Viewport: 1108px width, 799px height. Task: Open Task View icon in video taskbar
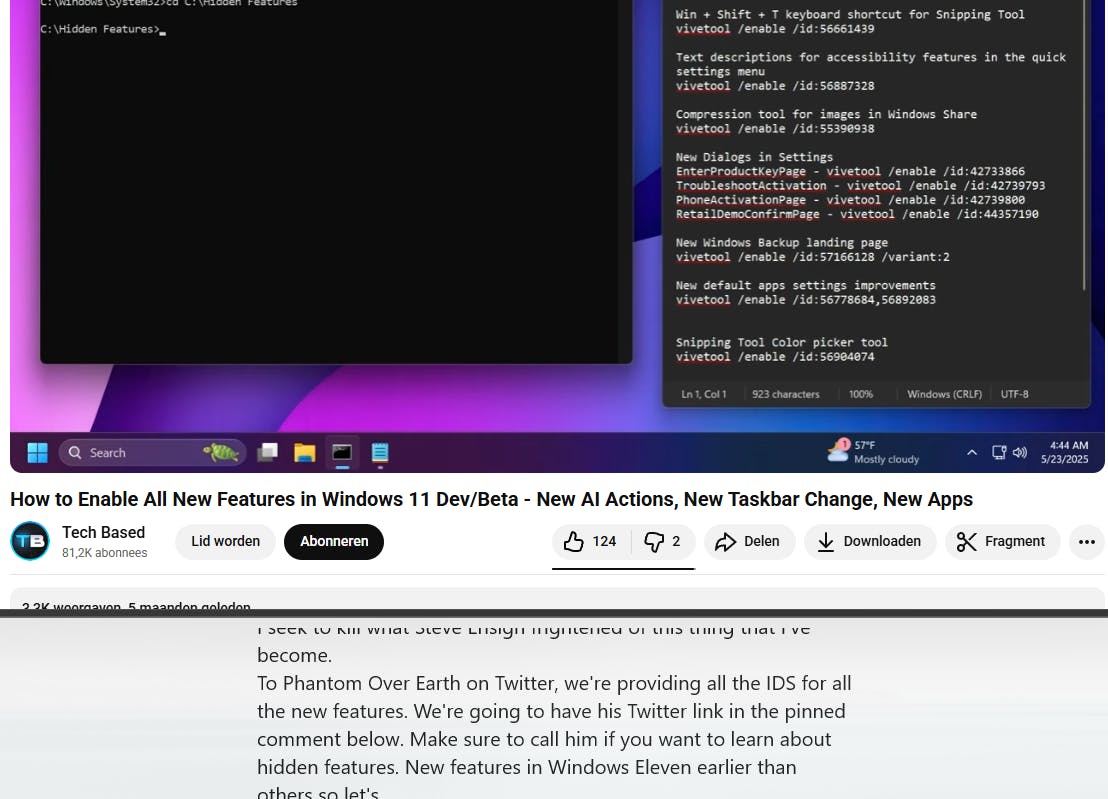[268, 452]
